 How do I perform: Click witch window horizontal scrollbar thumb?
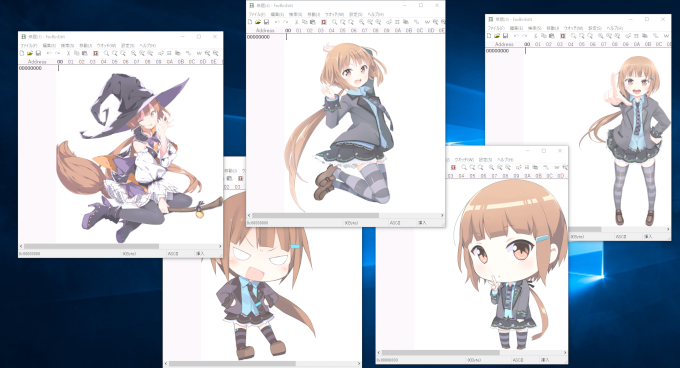(x=92, y=246)
